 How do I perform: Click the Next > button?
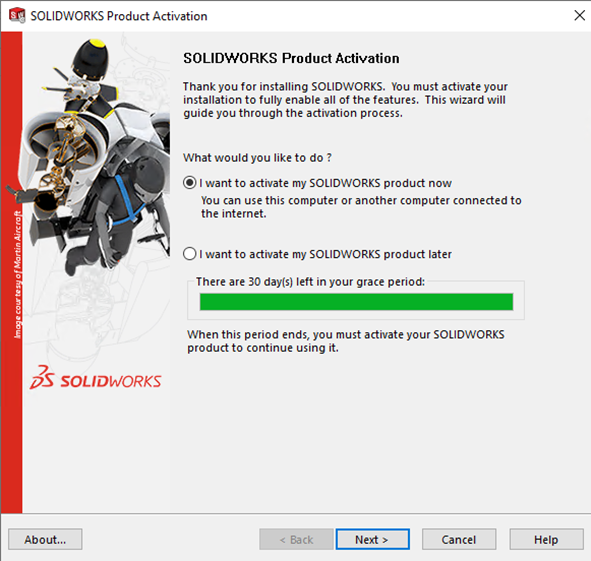pos(372,539)
